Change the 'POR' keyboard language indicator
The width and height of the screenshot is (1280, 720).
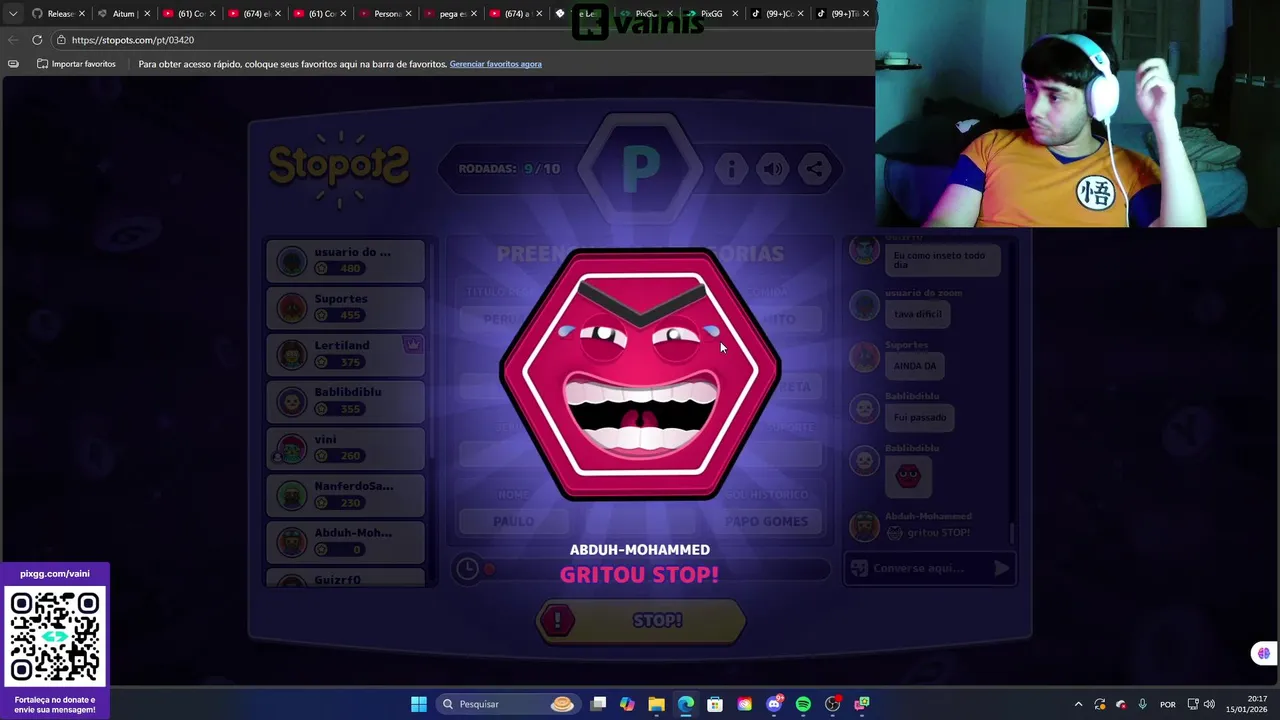pyautogui.click(x=1167, y=704)
